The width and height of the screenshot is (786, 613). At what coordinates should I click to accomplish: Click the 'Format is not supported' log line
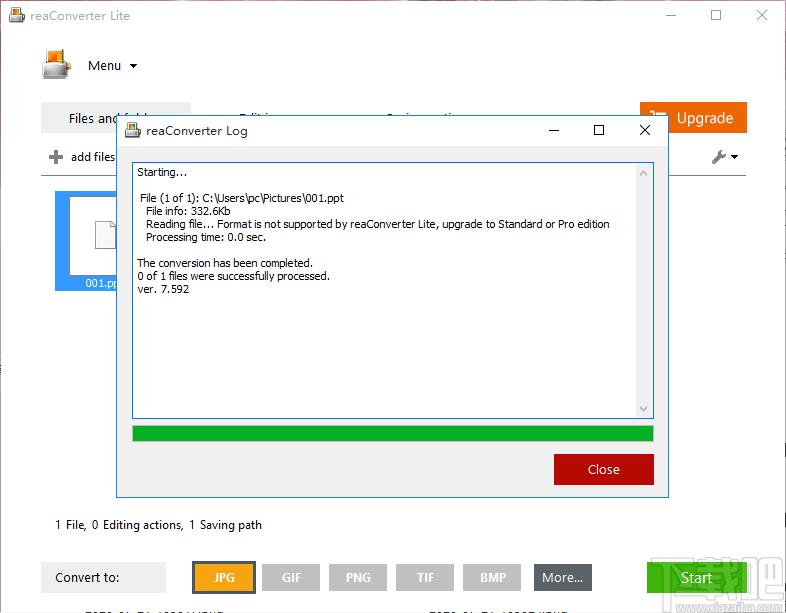(x=377, y=224)
